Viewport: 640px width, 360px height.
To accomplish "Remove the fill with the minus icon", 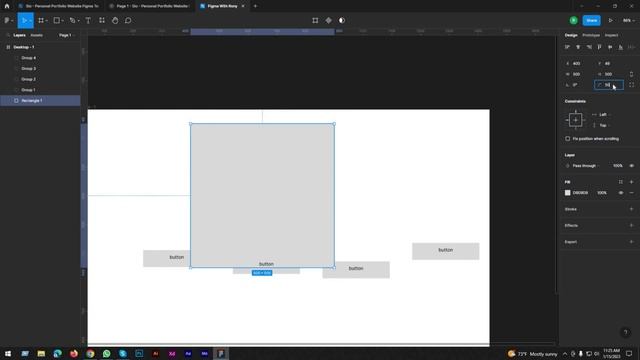I will (x=631, y=193).
